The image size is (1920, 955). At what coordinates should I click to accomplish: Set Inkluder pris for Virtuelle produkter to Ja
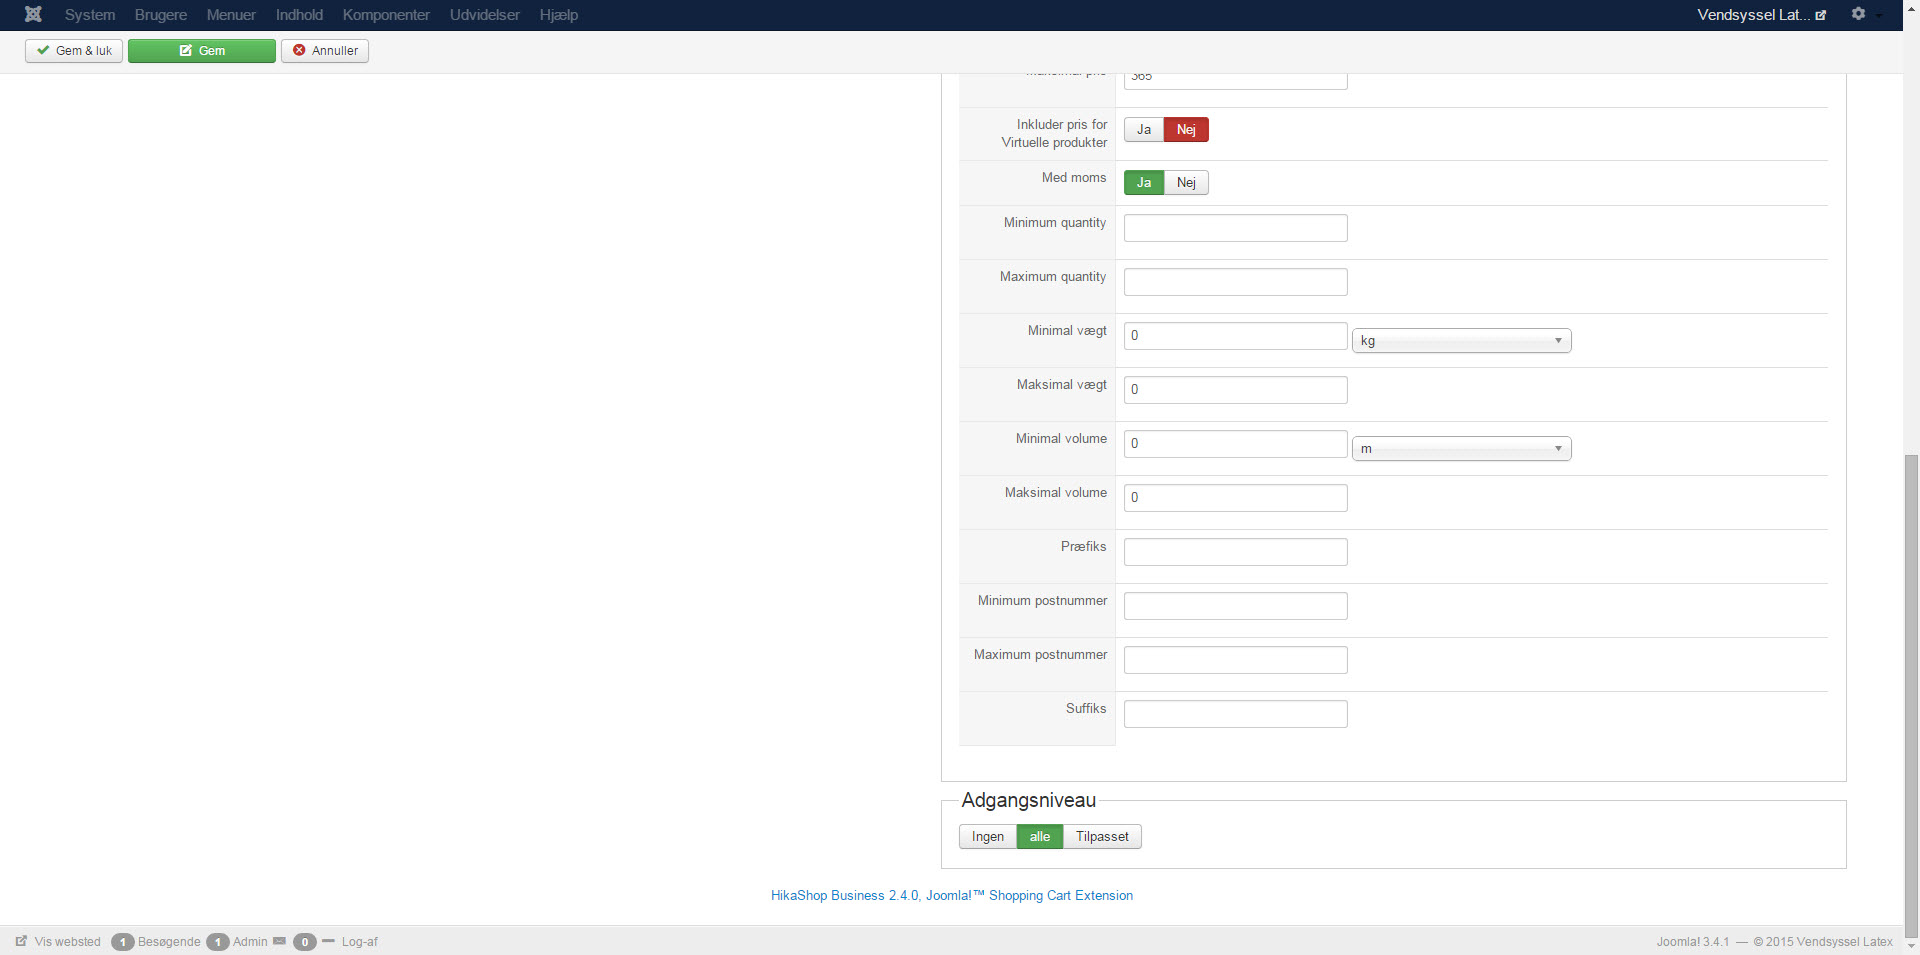(1144, 130)
